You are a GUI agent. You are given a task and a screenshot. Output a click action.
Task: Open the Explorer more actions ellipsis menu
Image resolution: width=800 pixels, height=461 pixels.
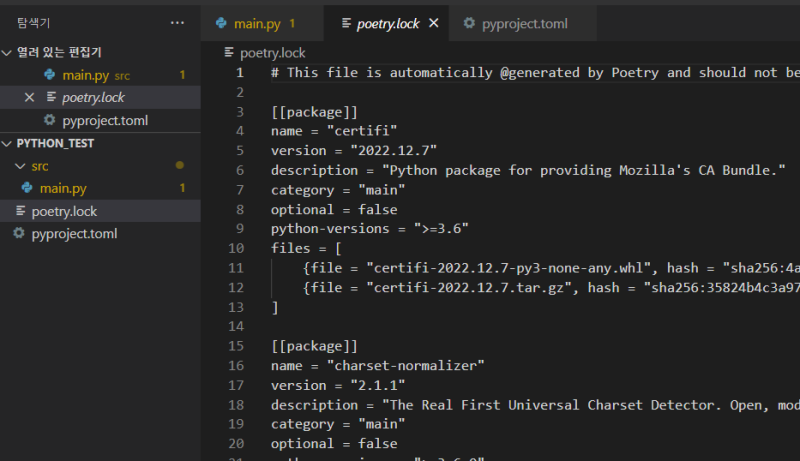click(x=177, y=22)
